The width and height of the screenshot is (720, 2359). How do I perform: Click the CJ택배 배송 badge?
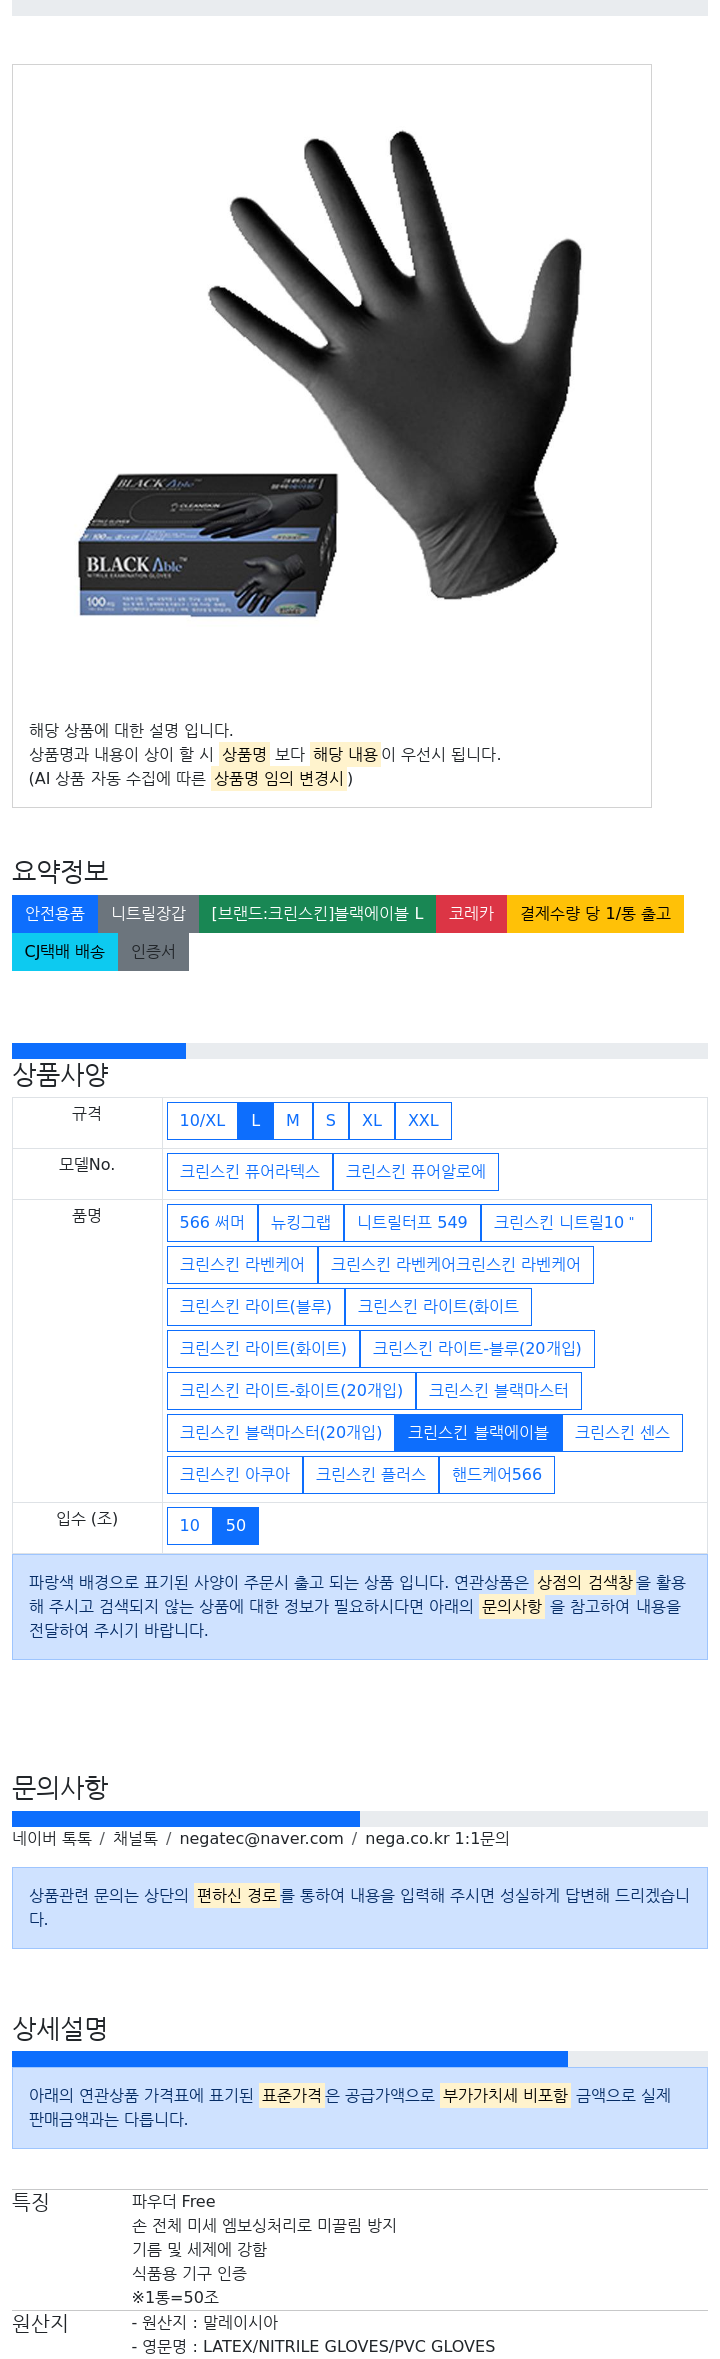pyautogui.click(x=65, y=952)
